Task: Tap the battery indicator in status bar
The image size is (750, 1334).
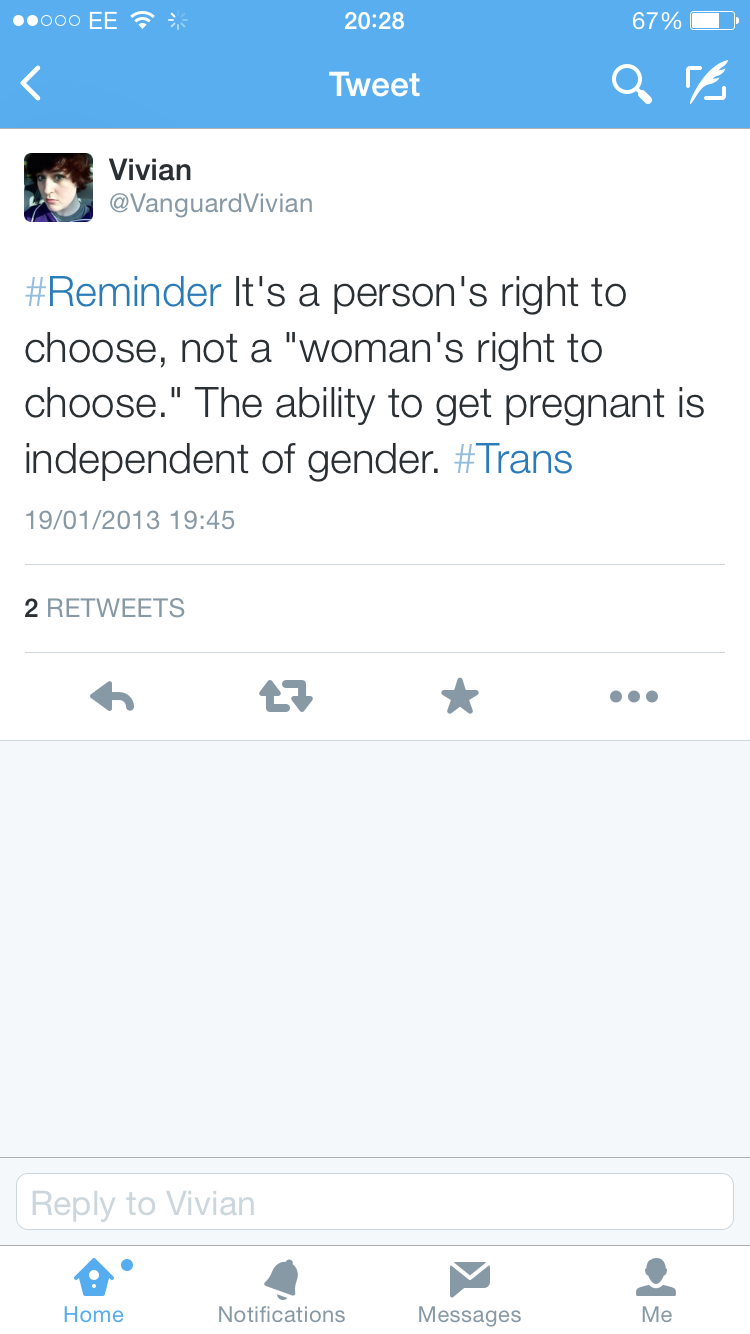Action: pyautogui.click(x=713, y=21)
